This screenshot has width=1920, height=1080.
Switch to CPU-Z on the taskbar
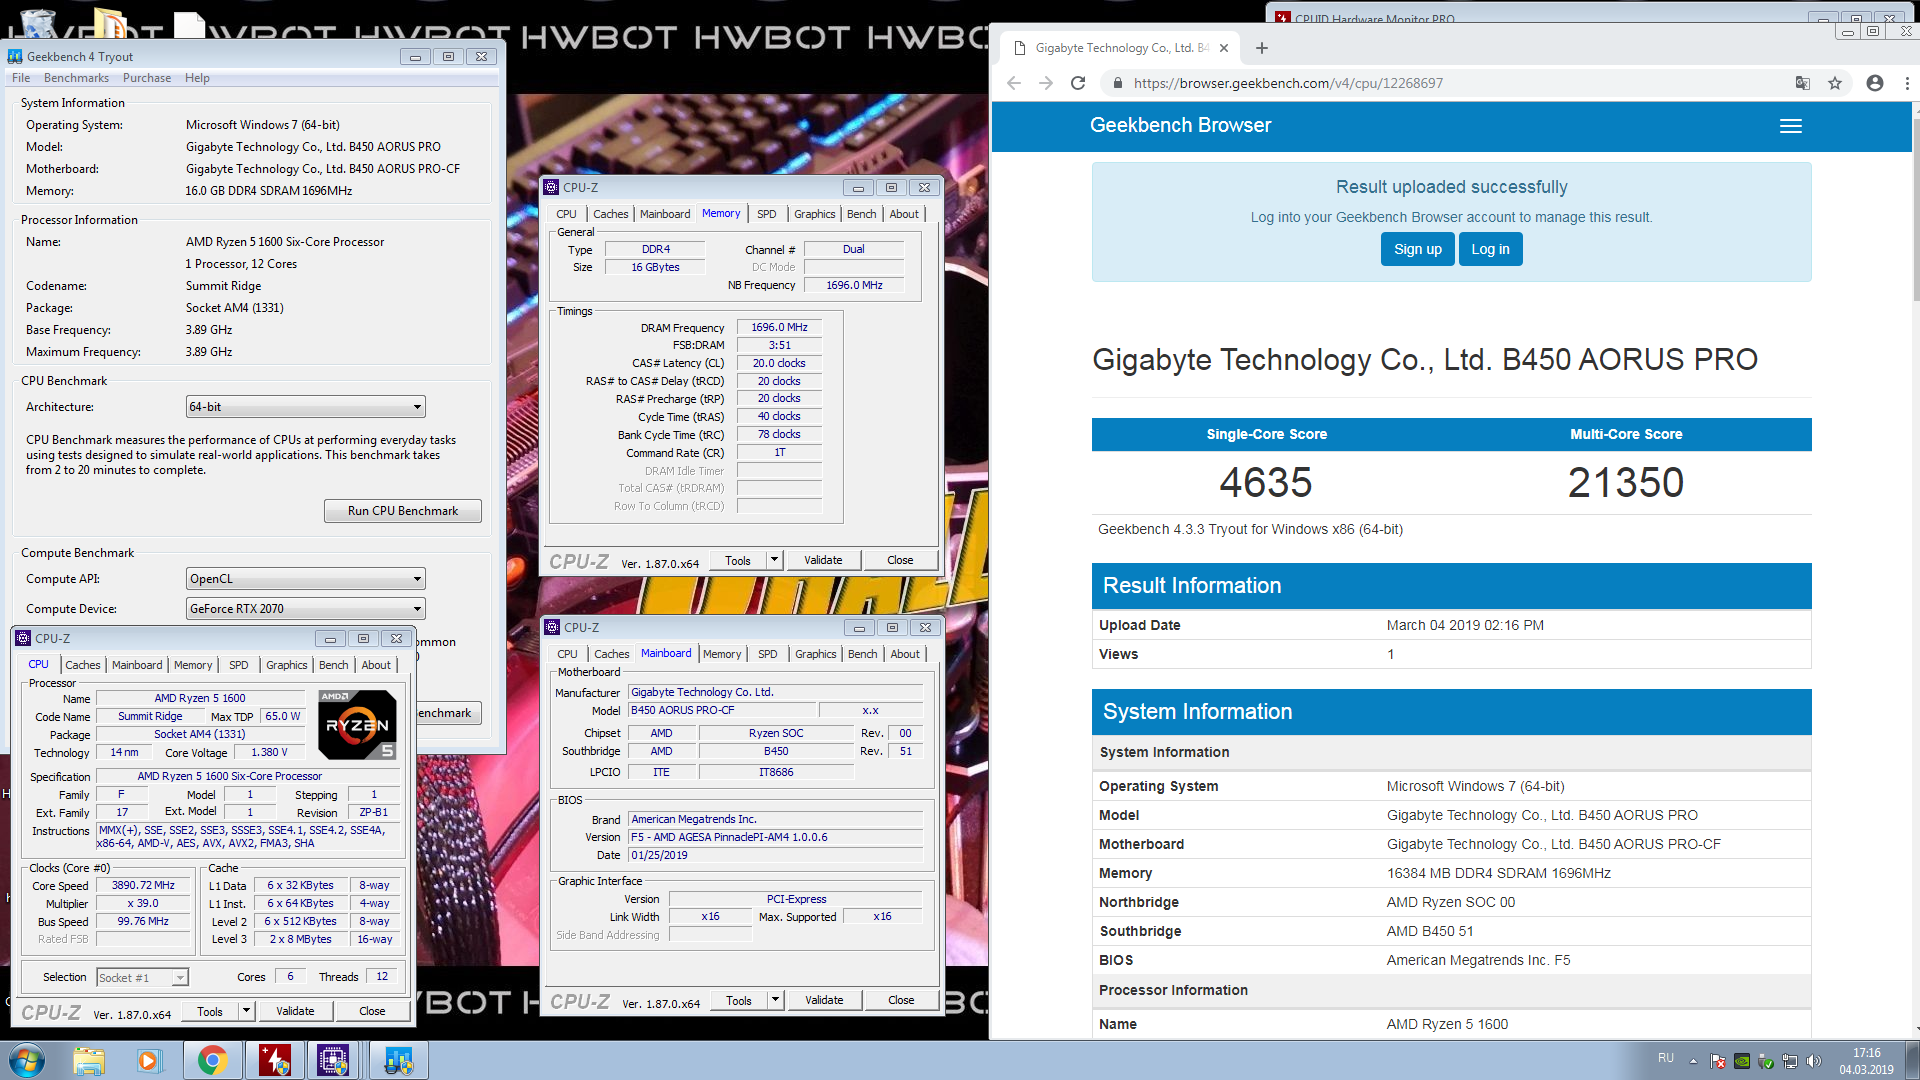point(333,1060)
